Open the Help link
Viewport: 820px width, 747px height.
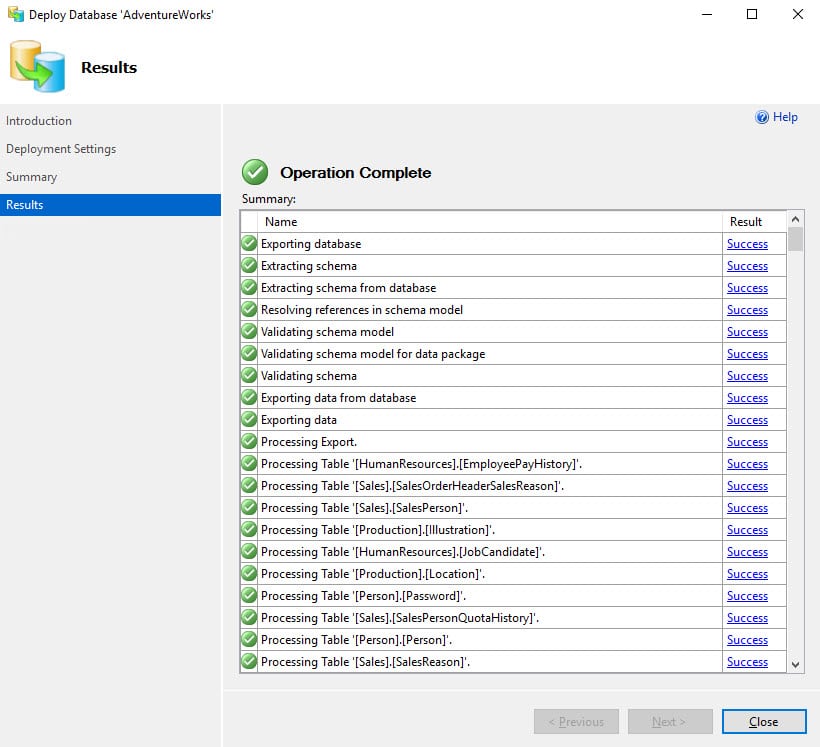pyautogui.click(x=785, y=117)
